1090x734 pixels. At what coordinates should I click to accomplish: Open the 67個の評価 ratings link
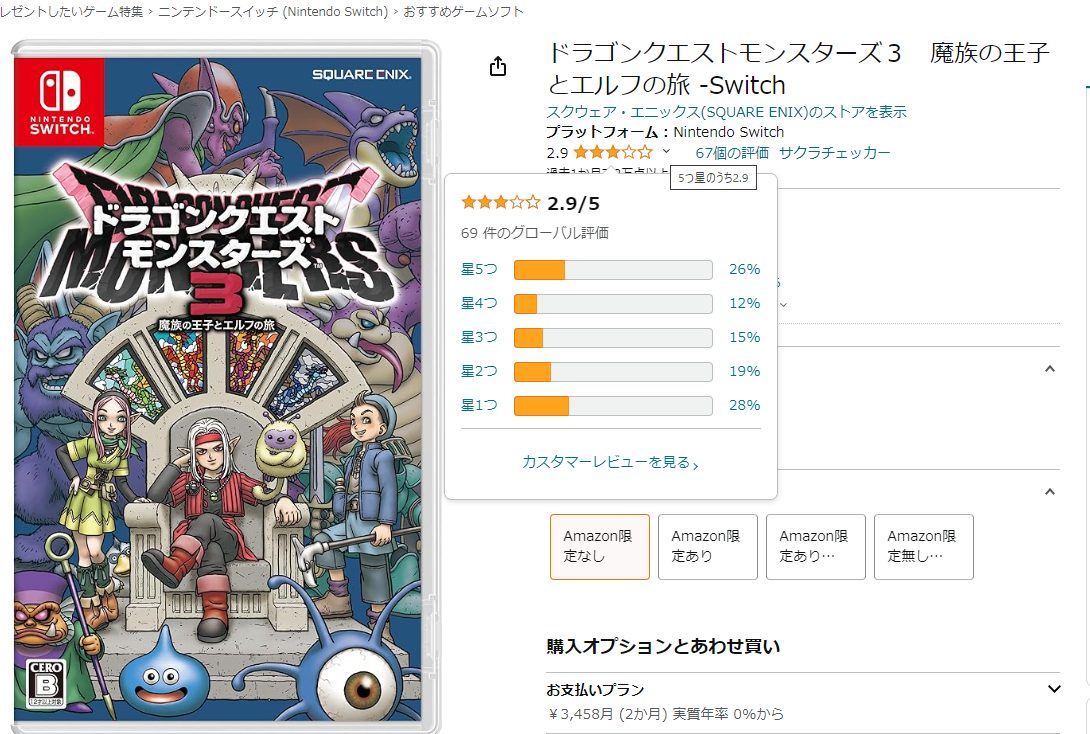(732, 153)
